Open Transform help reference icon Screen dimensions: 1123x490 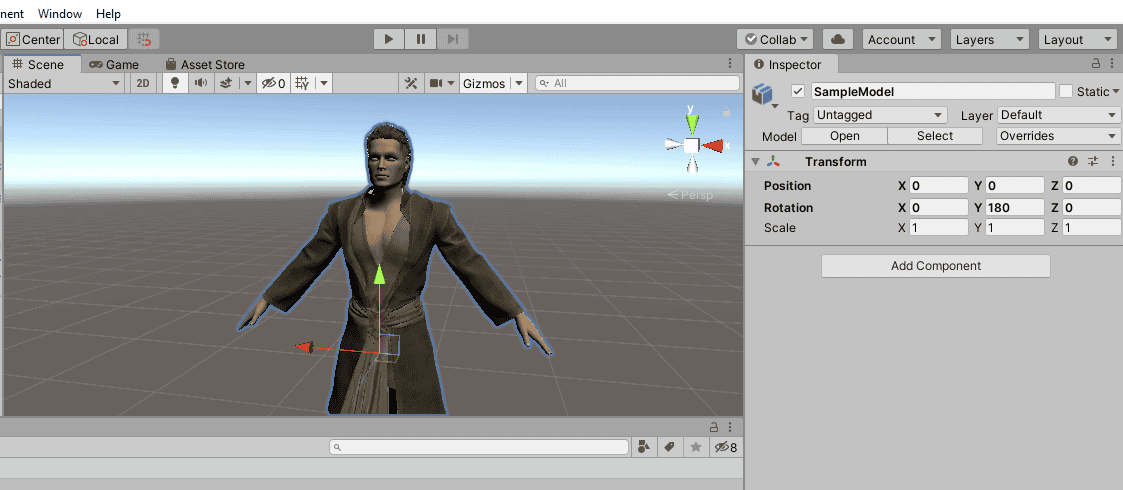click(1073, 161)
